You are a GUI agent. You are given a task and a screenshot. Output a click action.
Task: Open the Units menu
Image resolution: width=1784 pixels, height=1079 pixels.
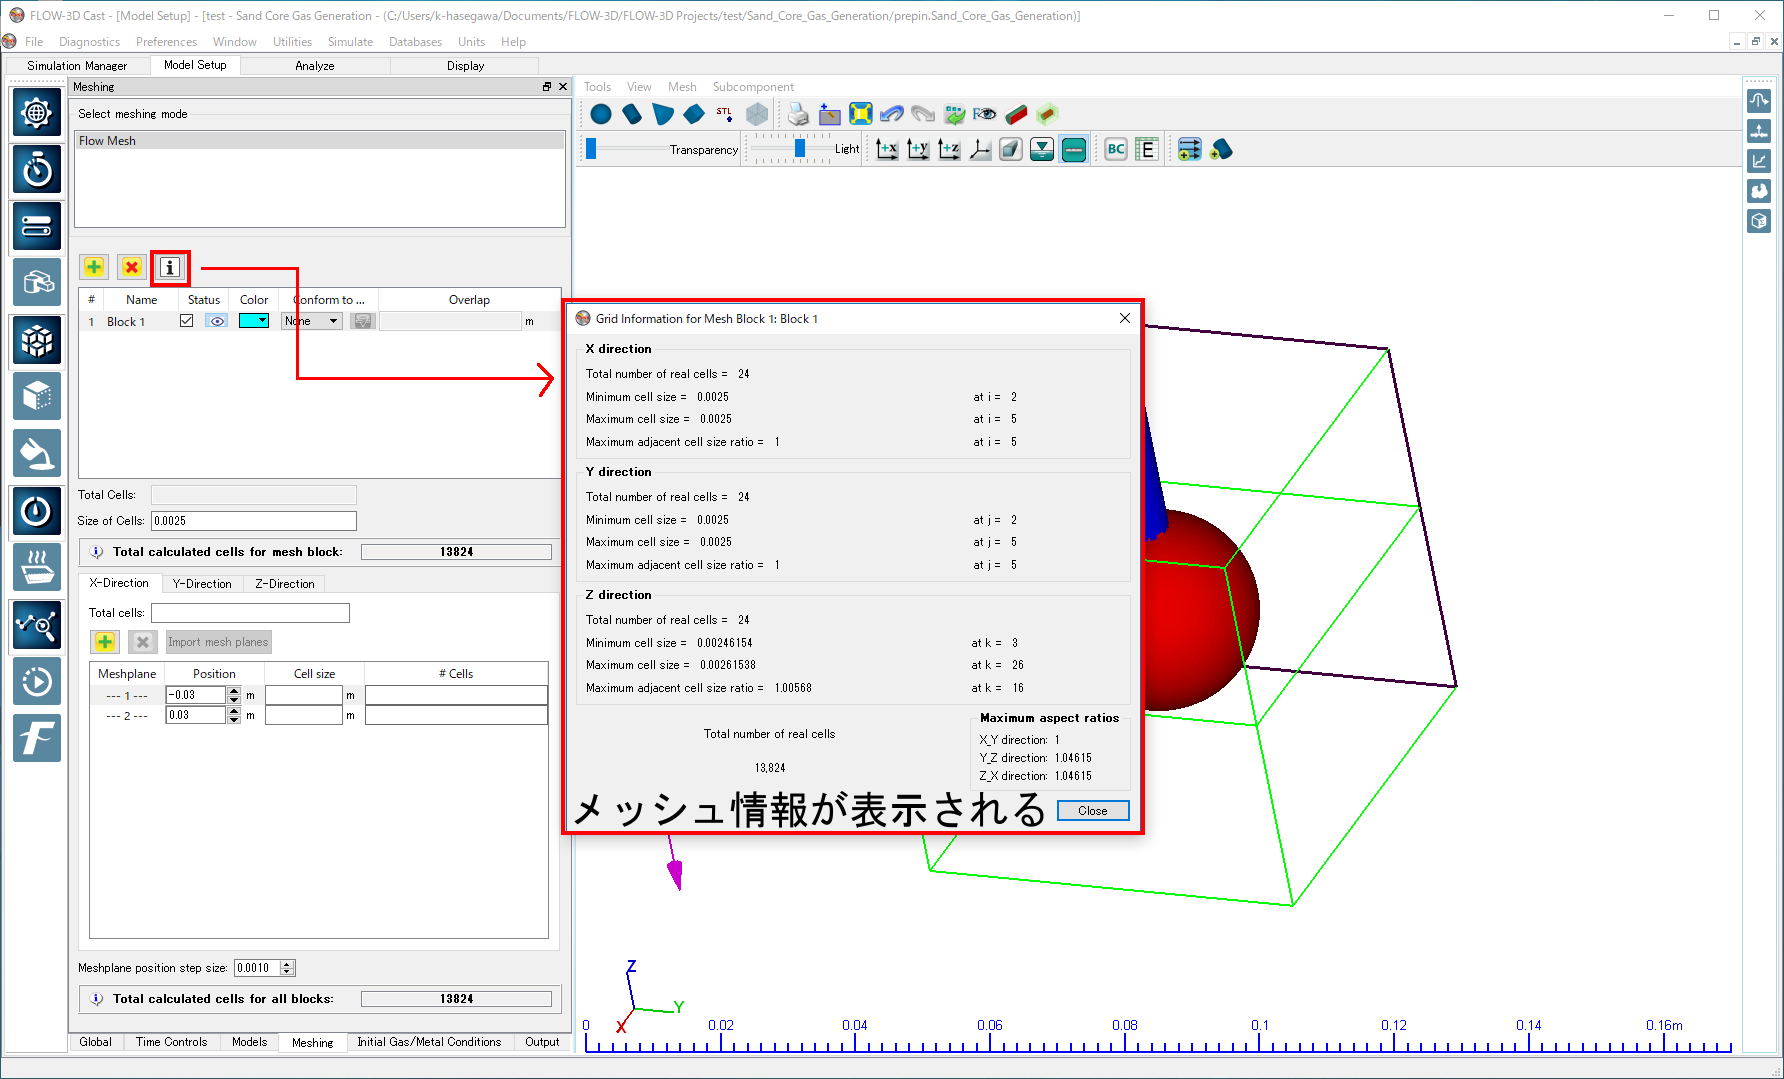(x=471, y=42)
